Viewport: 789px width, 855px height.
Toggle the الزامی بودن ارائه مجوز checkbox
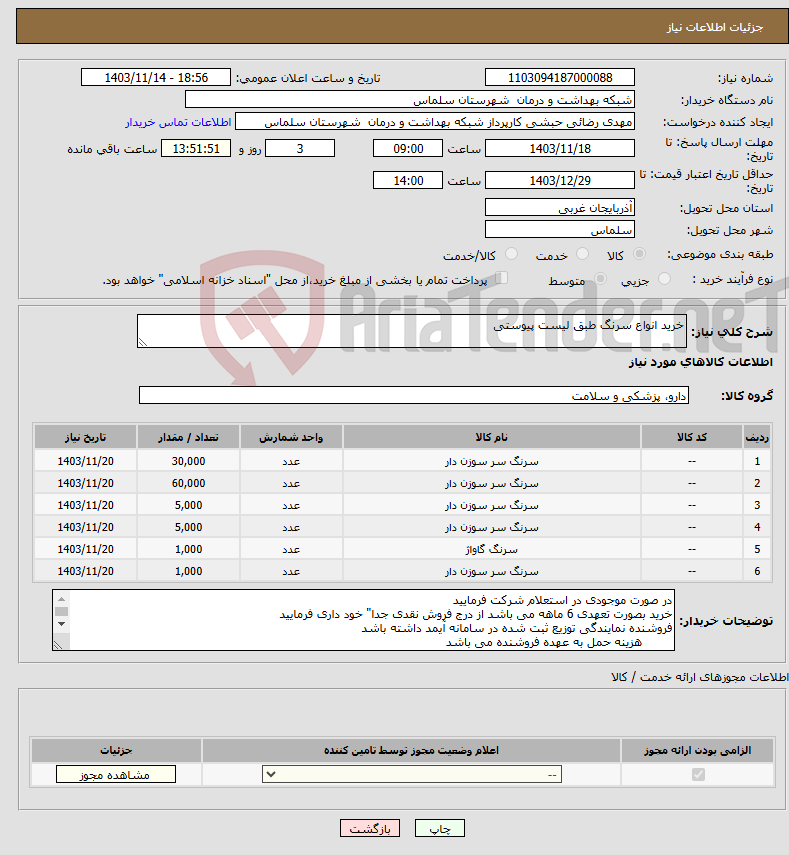698,774
